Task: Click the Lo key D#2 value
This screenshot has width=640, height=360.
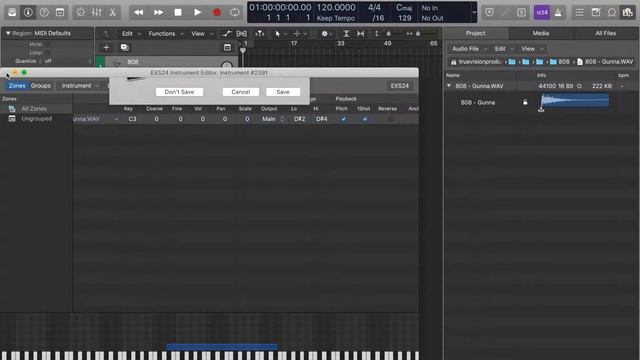Action: [x=299, y=119]
